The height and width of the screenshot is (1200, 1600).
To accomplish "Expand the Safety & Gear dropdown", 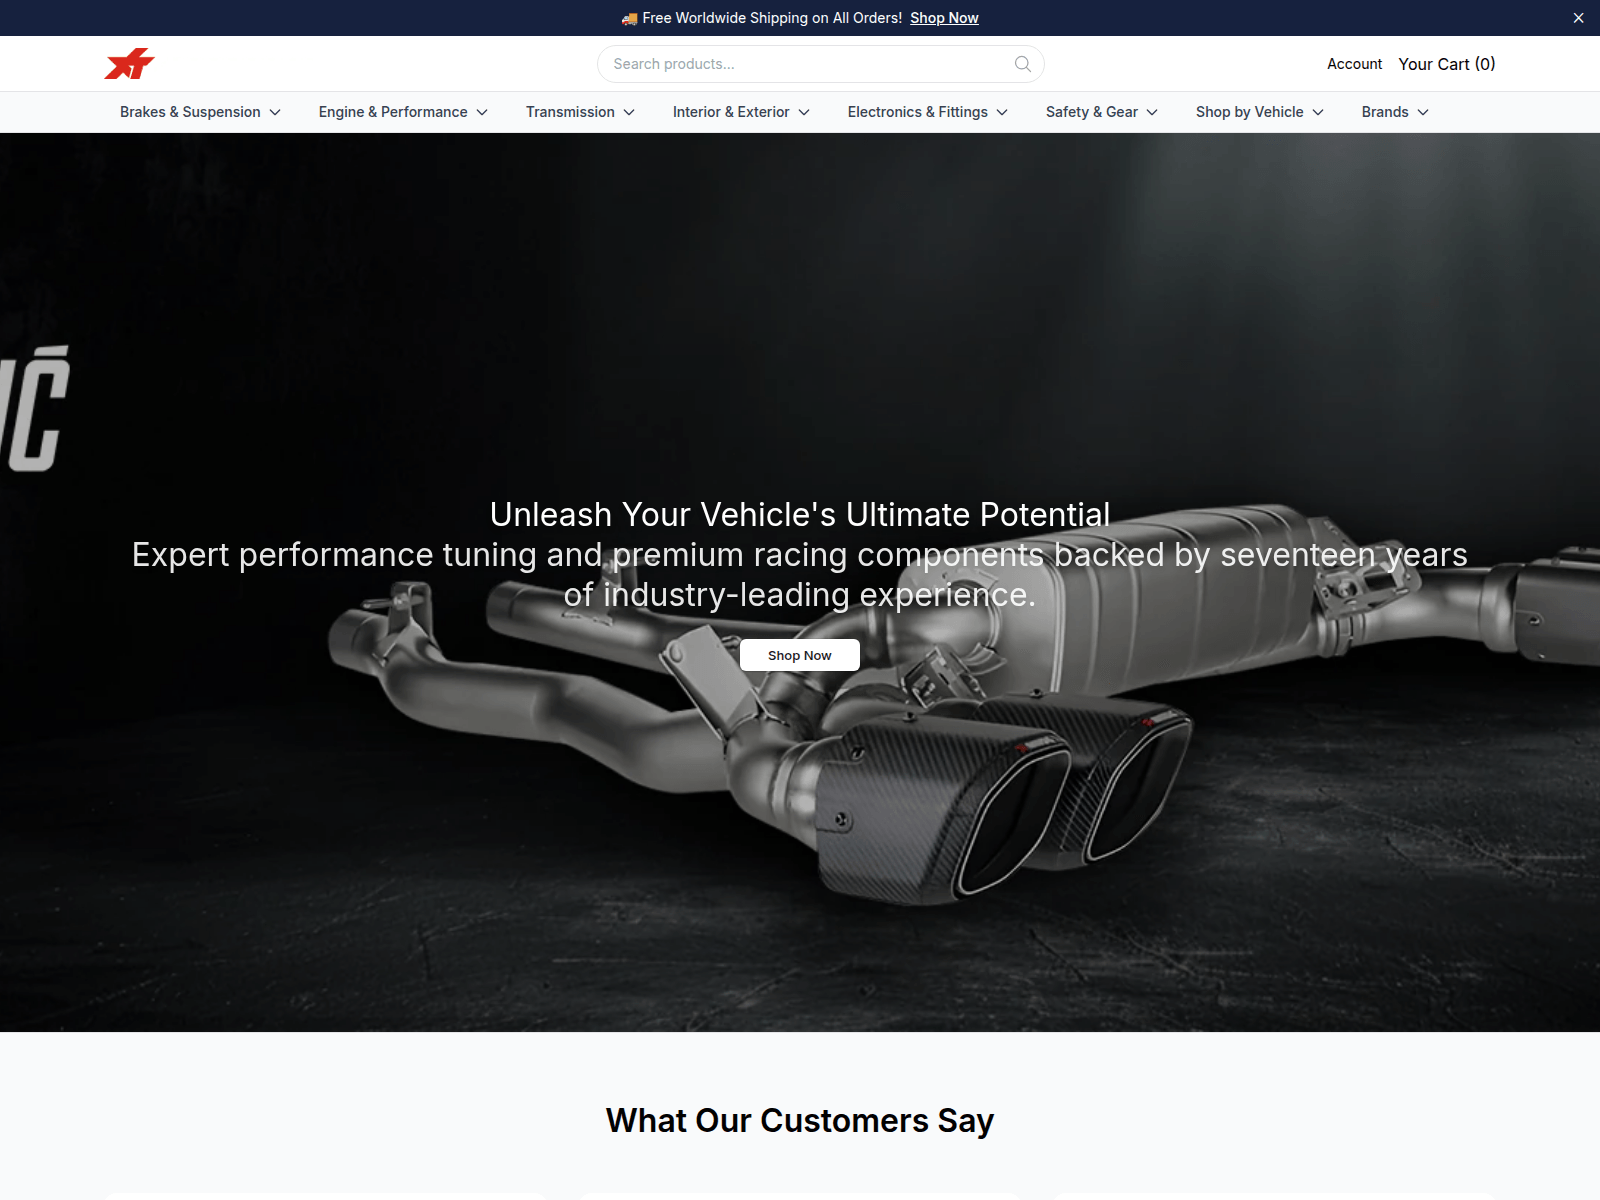I will click(x=1101, y=112).
